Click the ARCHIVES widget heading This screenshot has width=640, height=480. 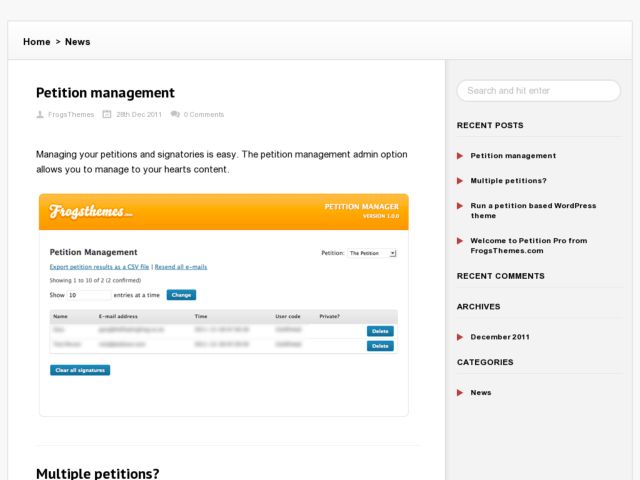click(478, 307)
